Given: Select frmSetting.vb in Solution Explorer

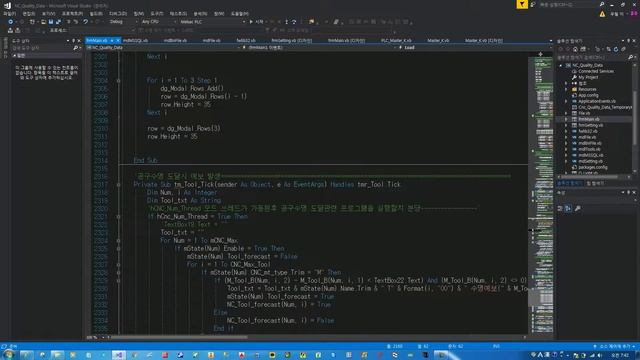Looking at the screenshot, I should [x=591, y=125].
